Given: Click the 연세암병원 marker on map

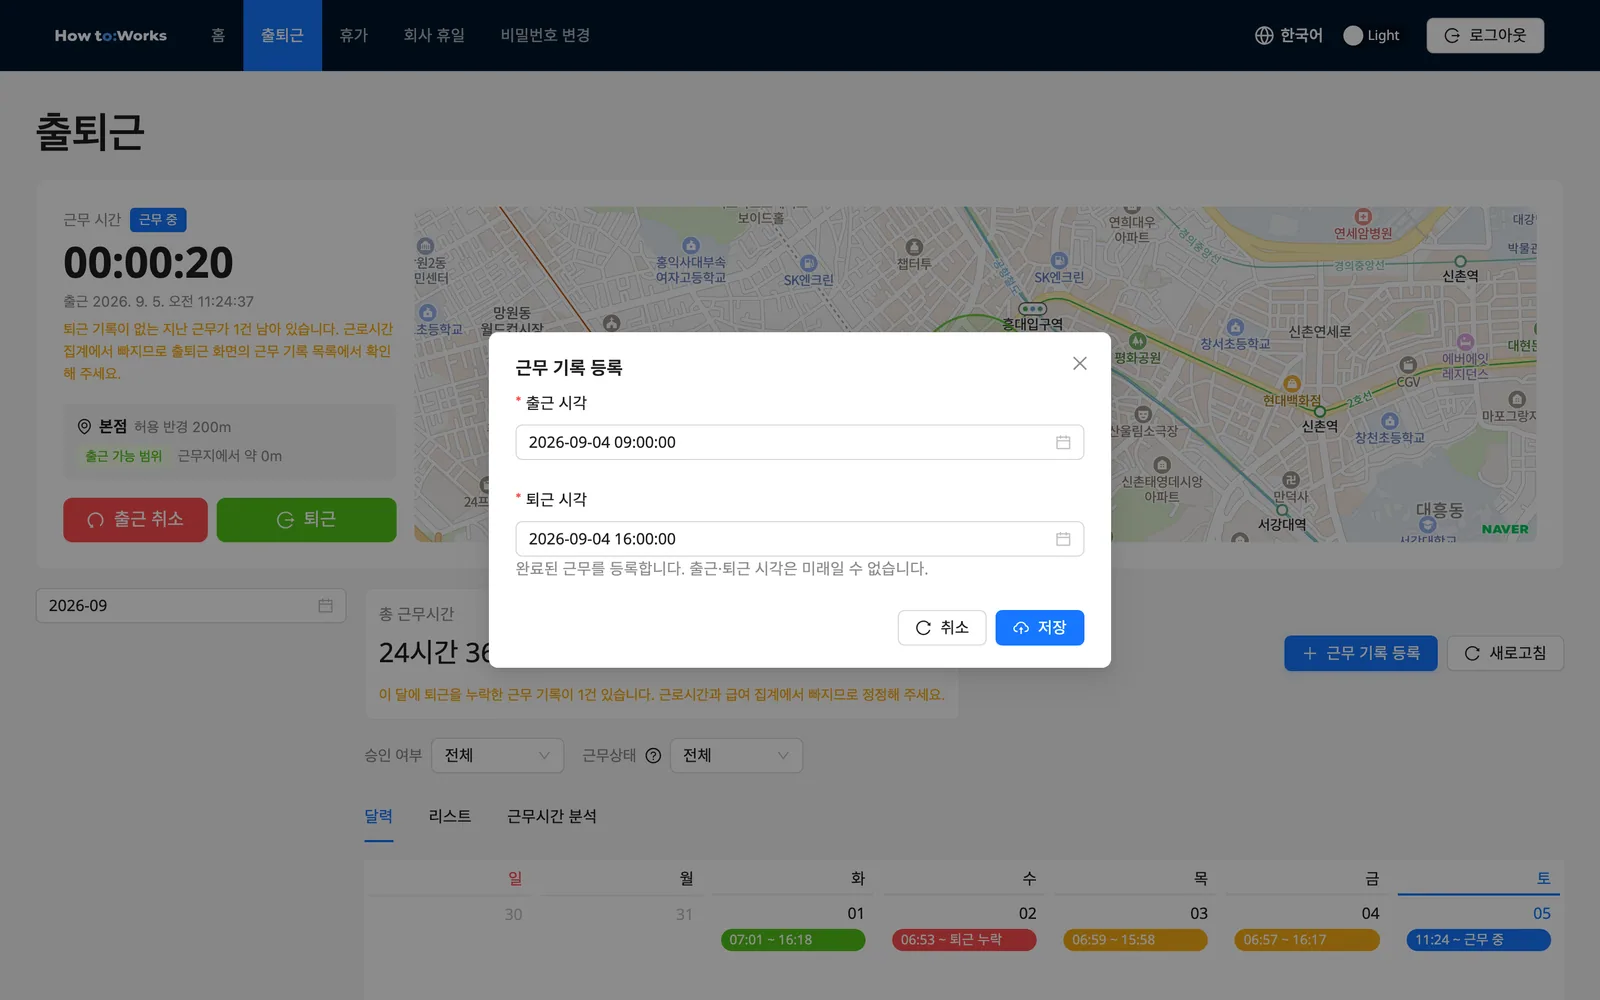Looking at the screenshot, I should [x=1363, y=217].
